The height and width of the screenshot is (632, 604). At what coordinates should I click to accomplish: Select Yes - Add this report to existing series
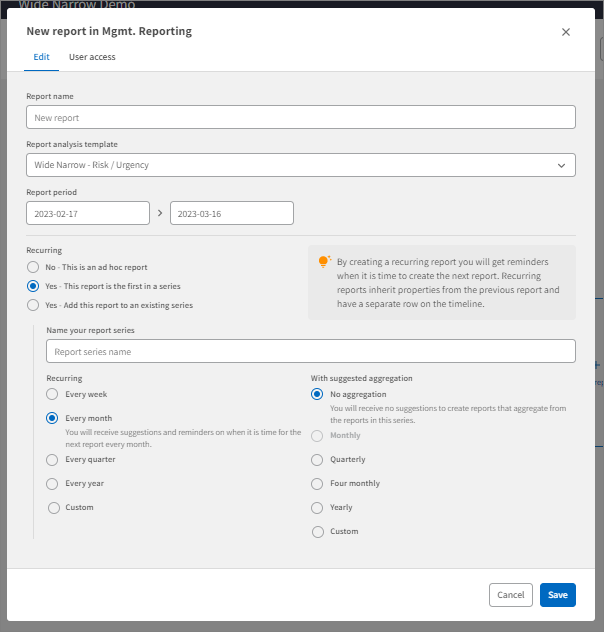(33, 305)
